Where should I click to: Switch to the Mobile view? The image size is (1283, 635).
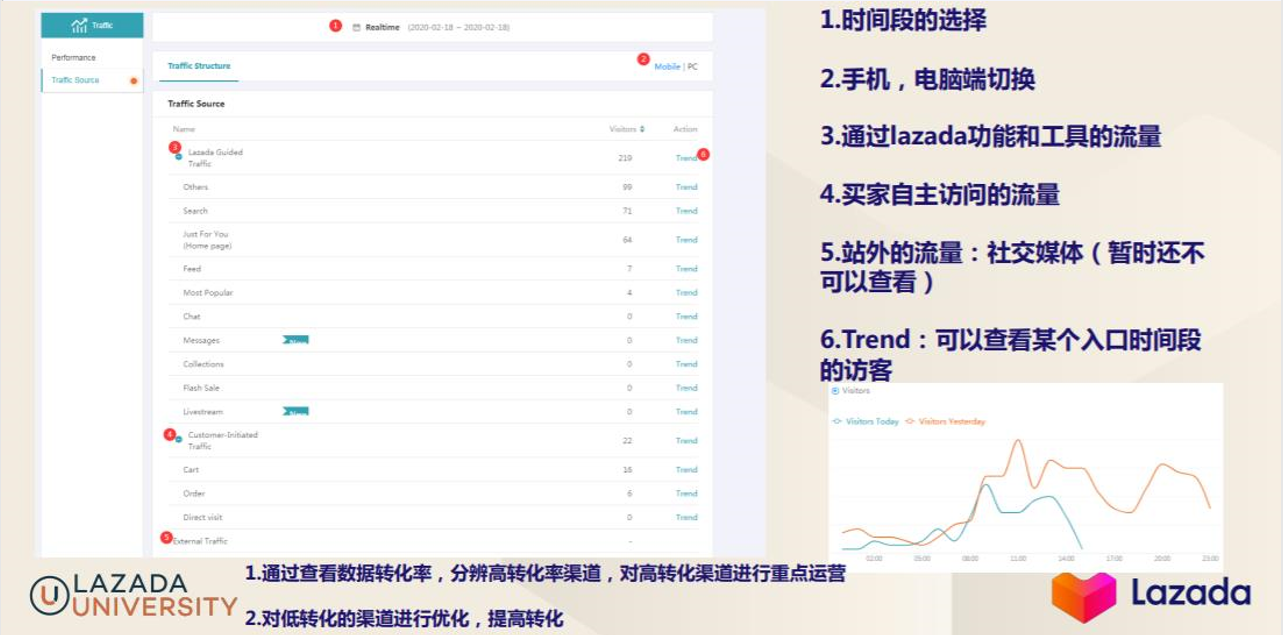pos(667,67)
